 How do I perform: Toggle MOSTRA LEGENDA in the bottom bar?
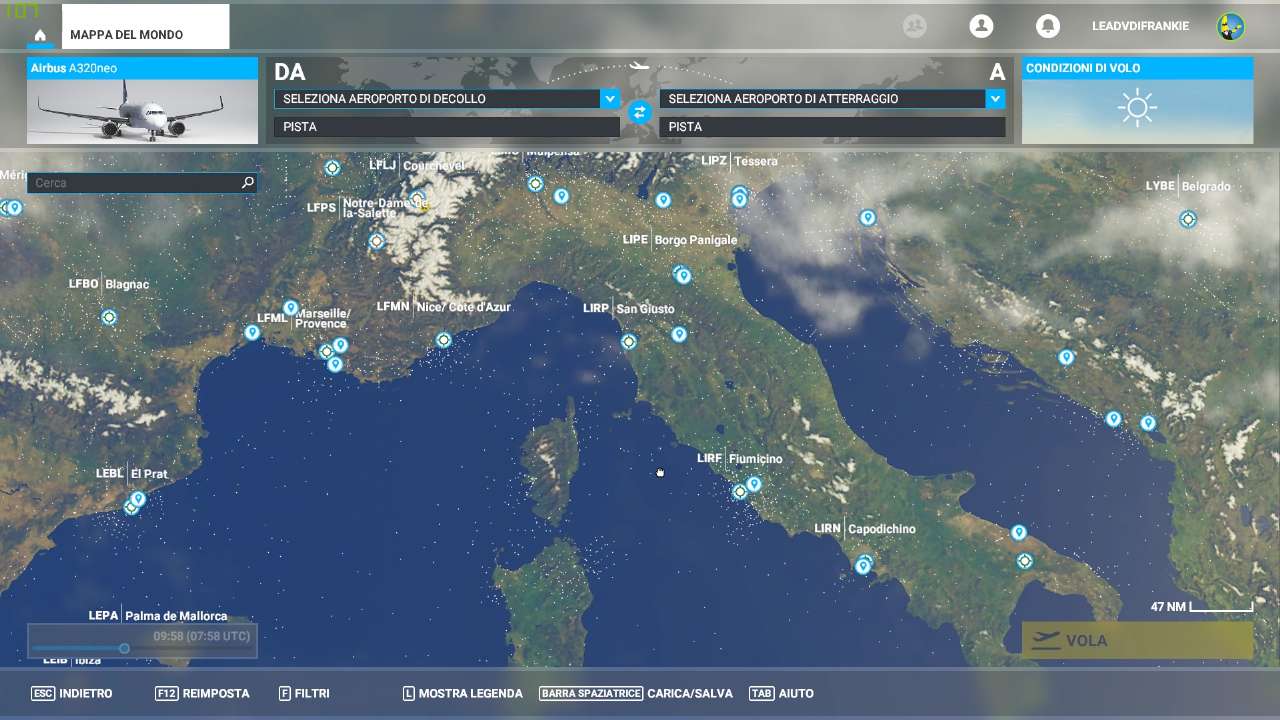[462, 693]
